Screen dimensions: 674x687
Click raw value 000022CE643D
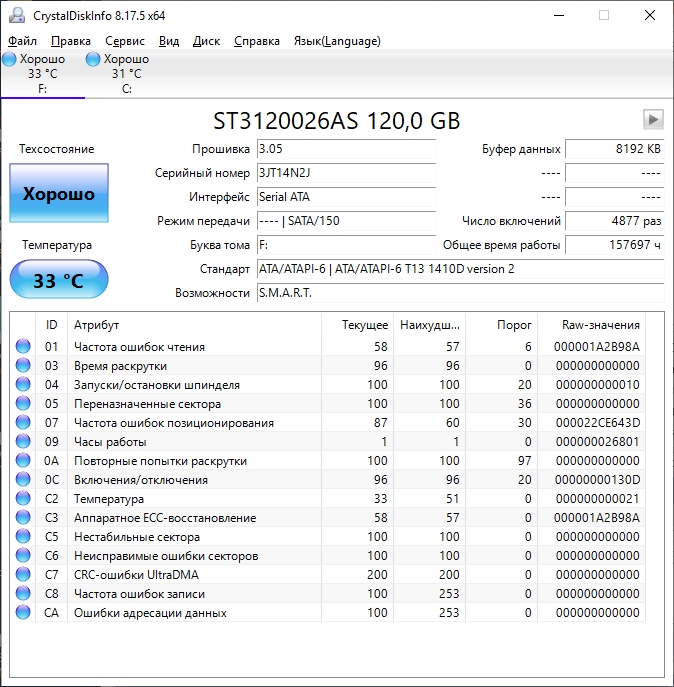597,423
